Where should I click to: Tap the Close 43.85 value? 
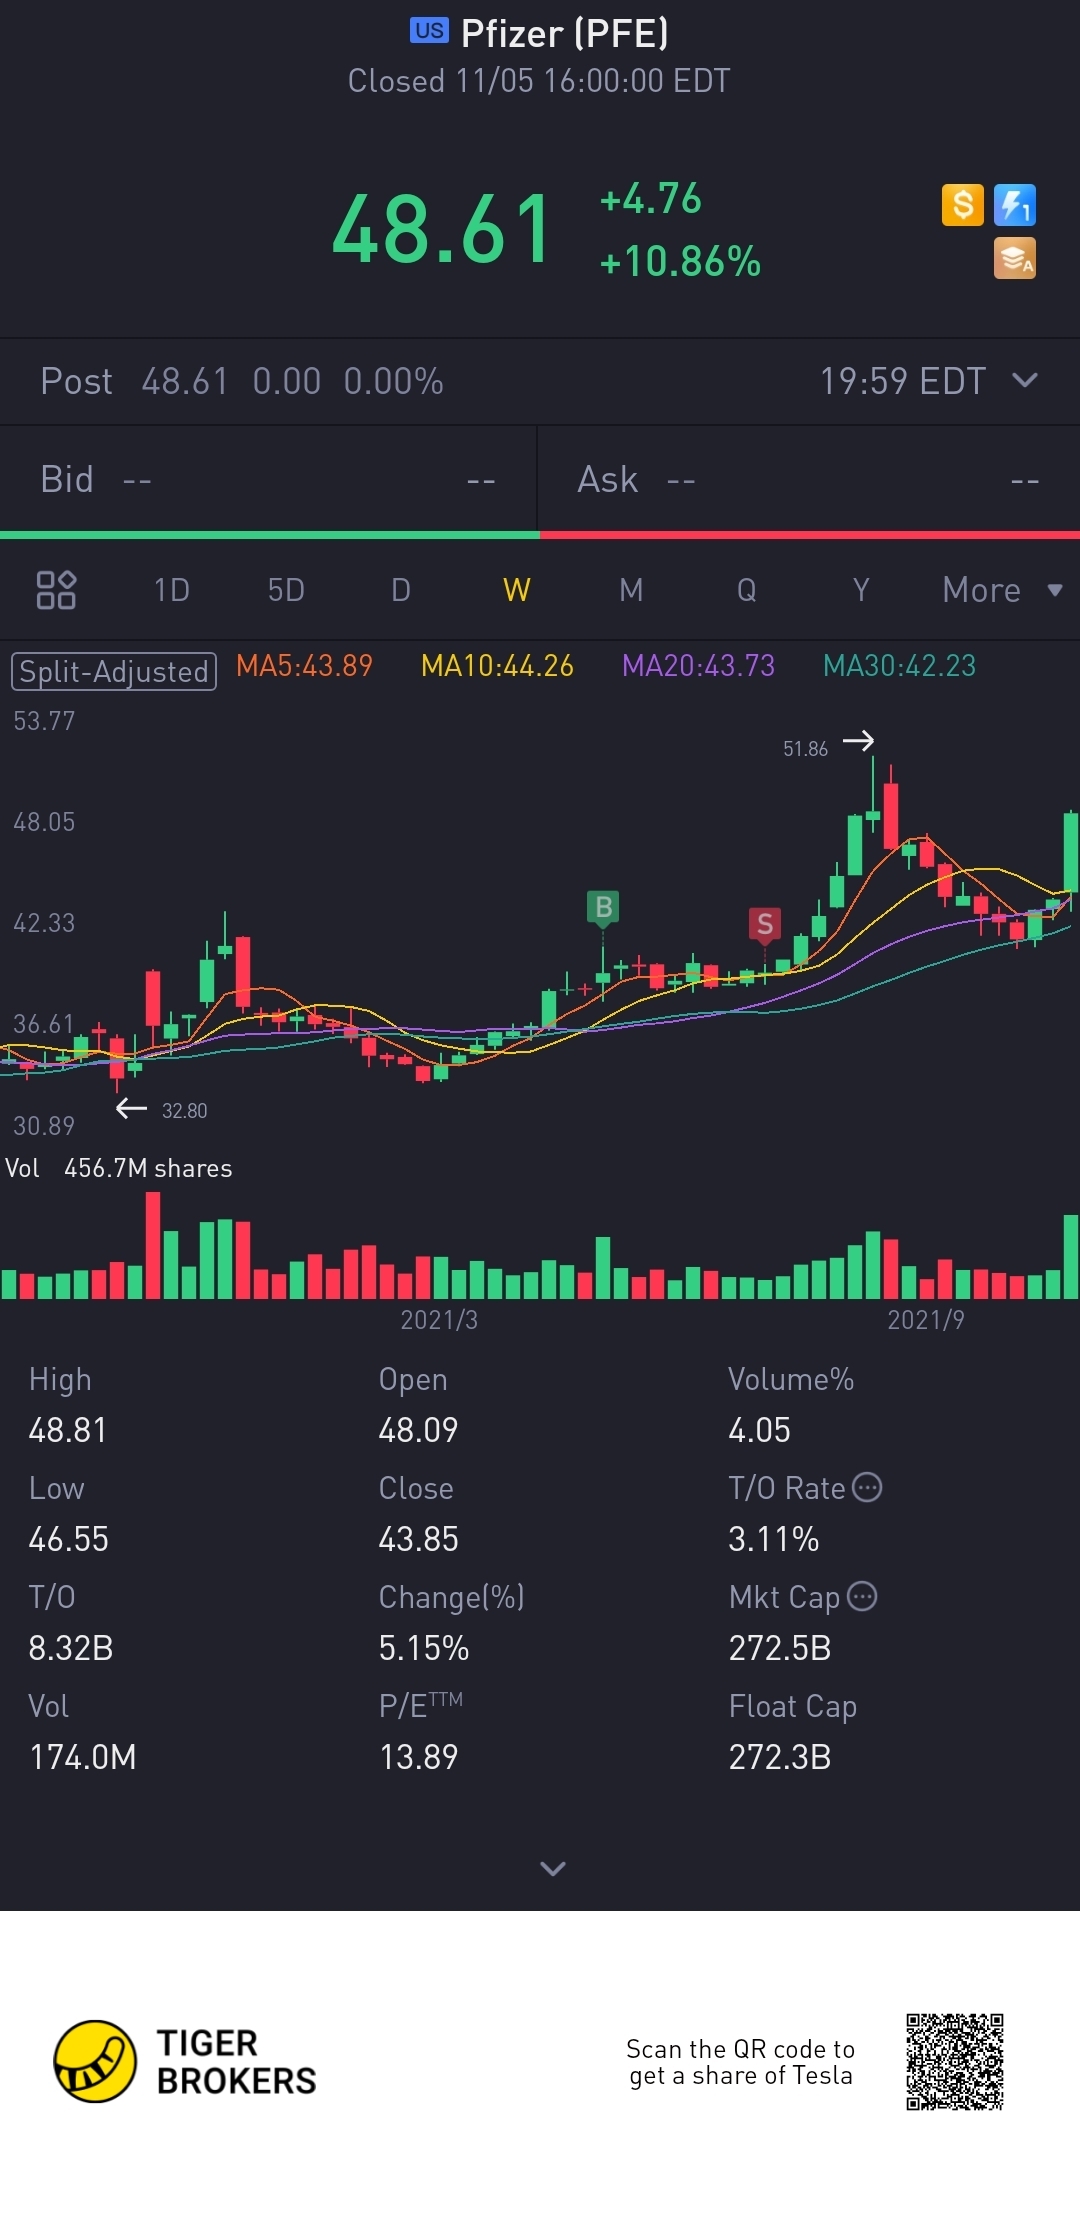(x=418, y=1539)
